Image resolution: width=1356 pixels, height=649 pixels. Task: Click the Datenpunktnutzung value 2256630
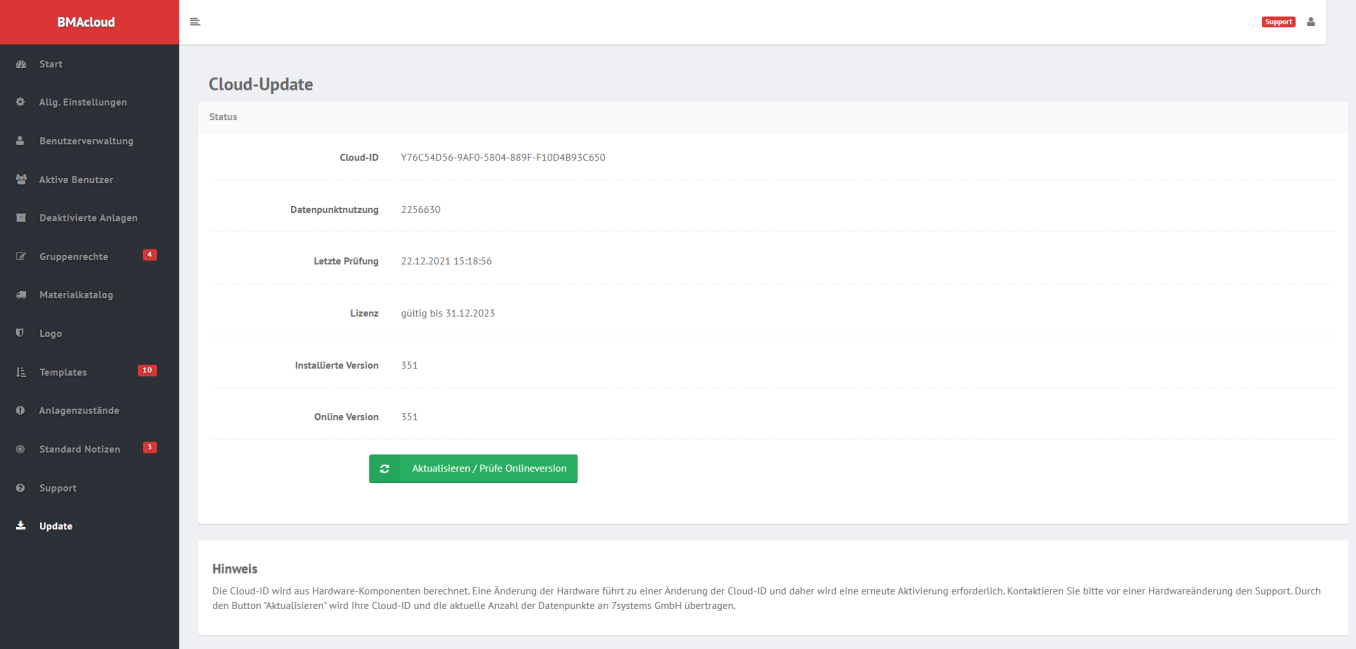point(421,210)
